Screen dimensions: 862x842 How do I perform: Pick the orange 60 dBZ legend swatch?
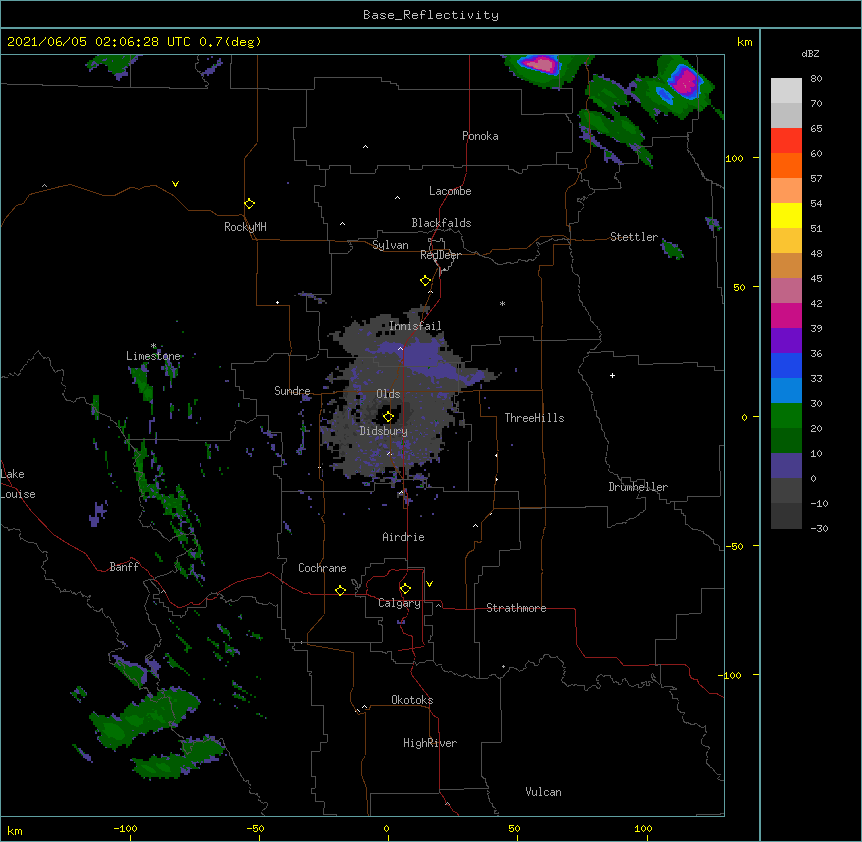coord(786,165)
